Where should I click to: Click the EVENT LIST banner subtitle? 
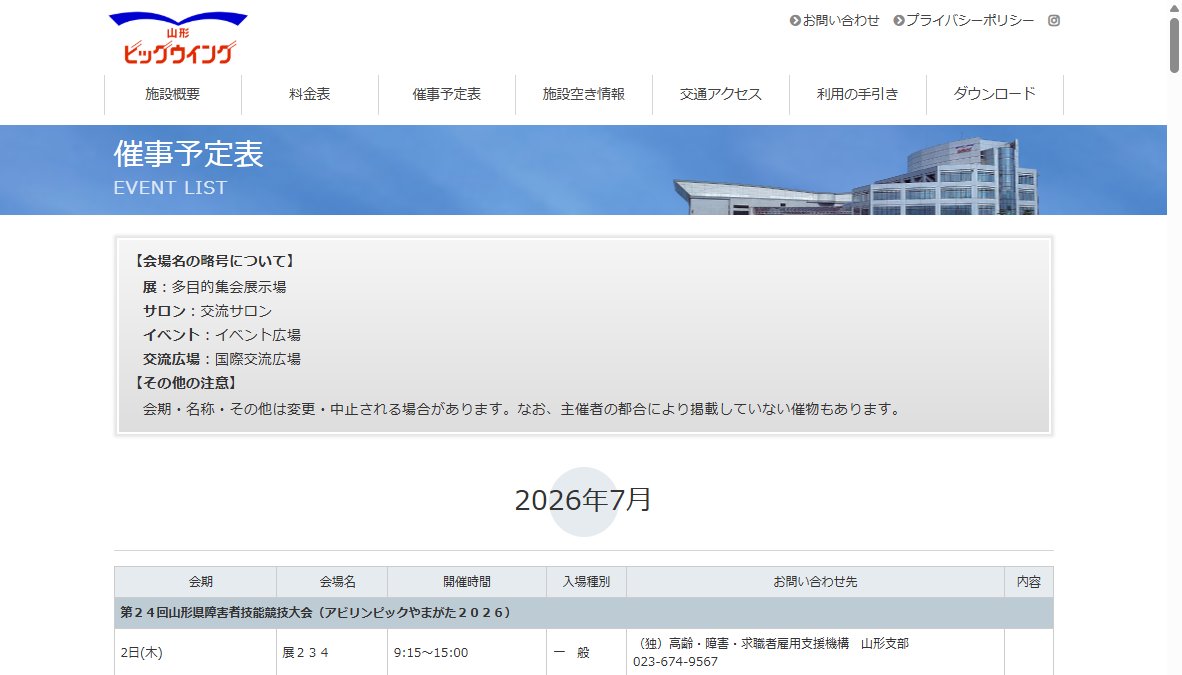[170, 188]
